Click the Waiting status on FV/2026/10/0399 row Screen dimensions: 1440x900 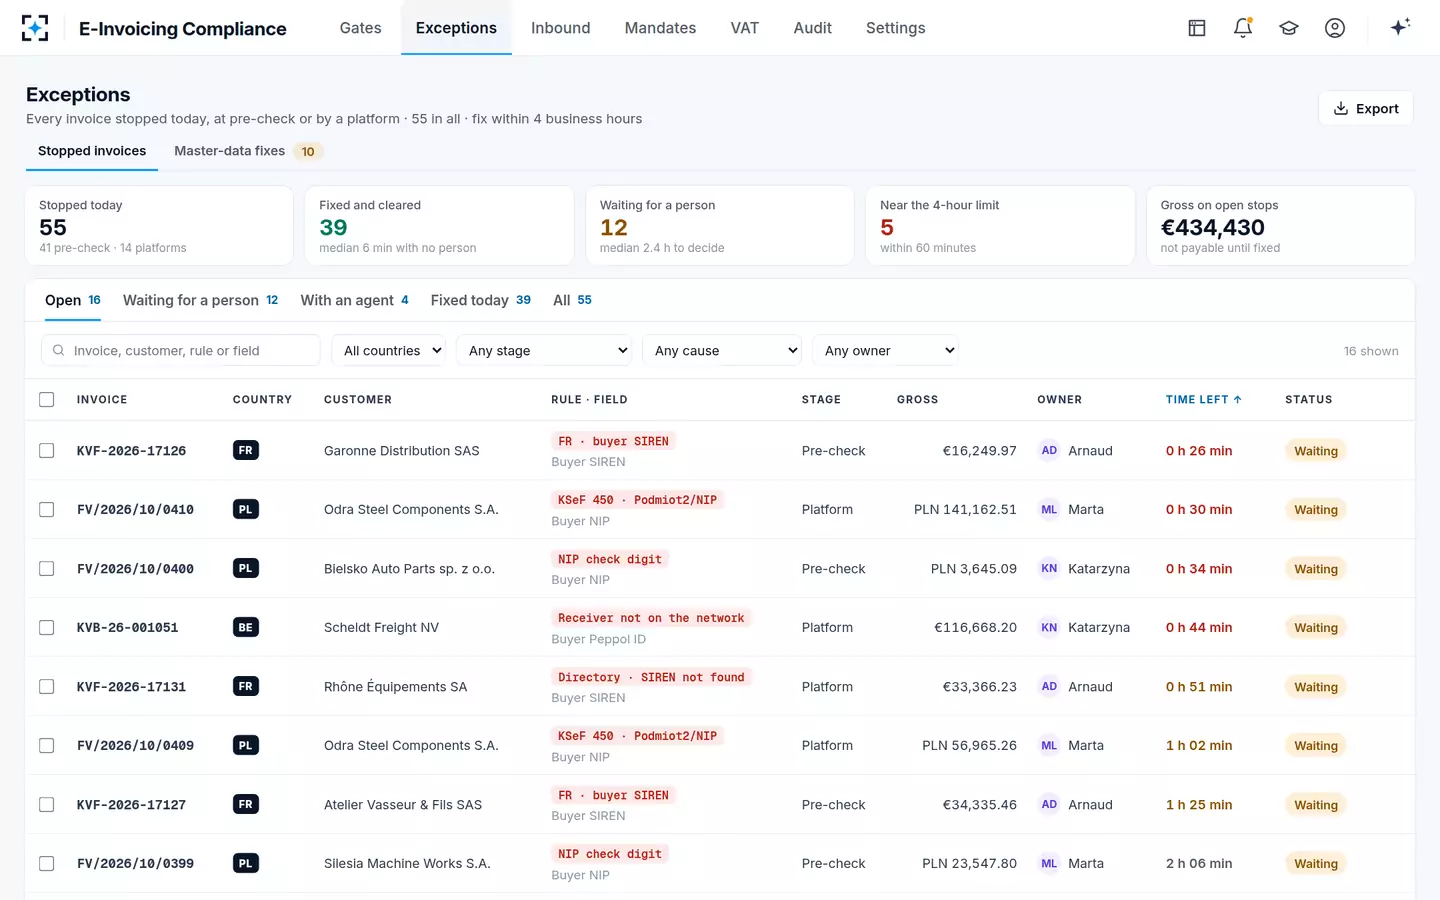tap(1315, 864)
